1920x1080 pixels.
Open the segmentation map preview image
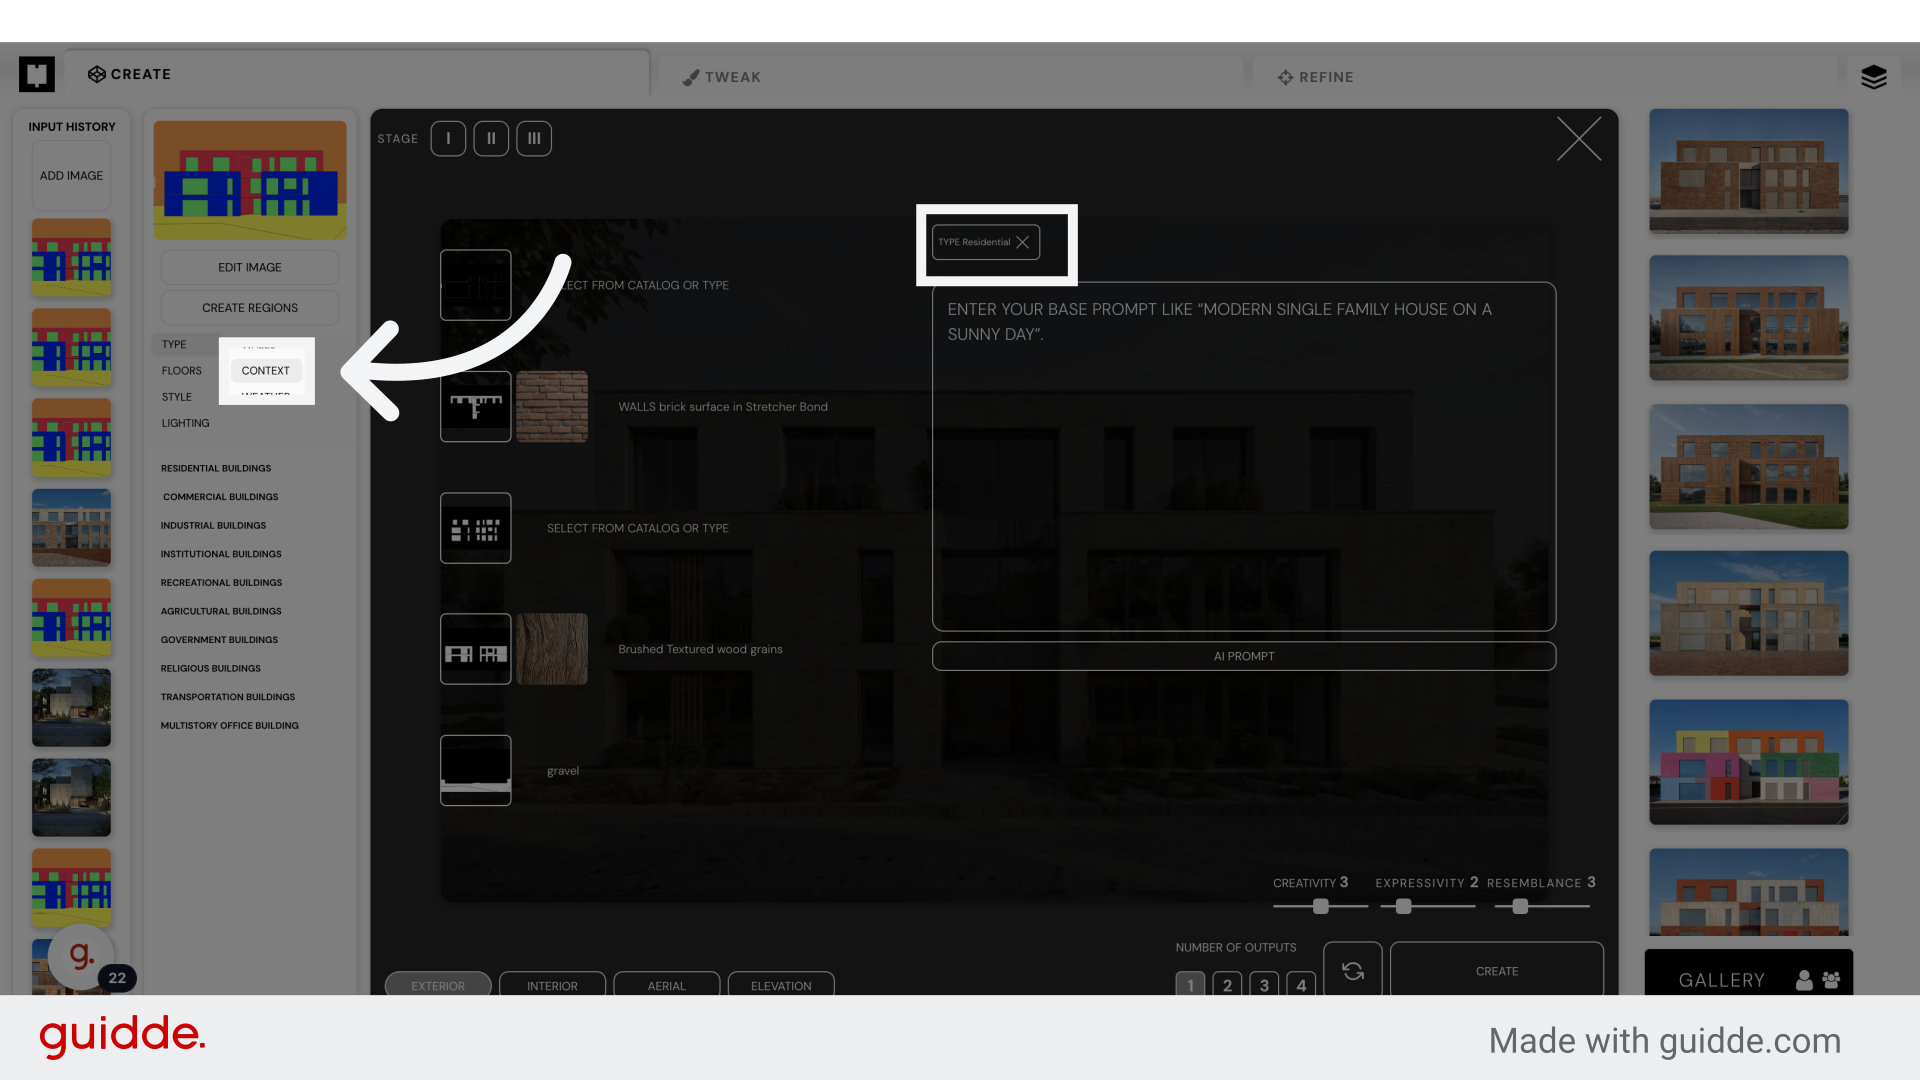pos(250,180)
